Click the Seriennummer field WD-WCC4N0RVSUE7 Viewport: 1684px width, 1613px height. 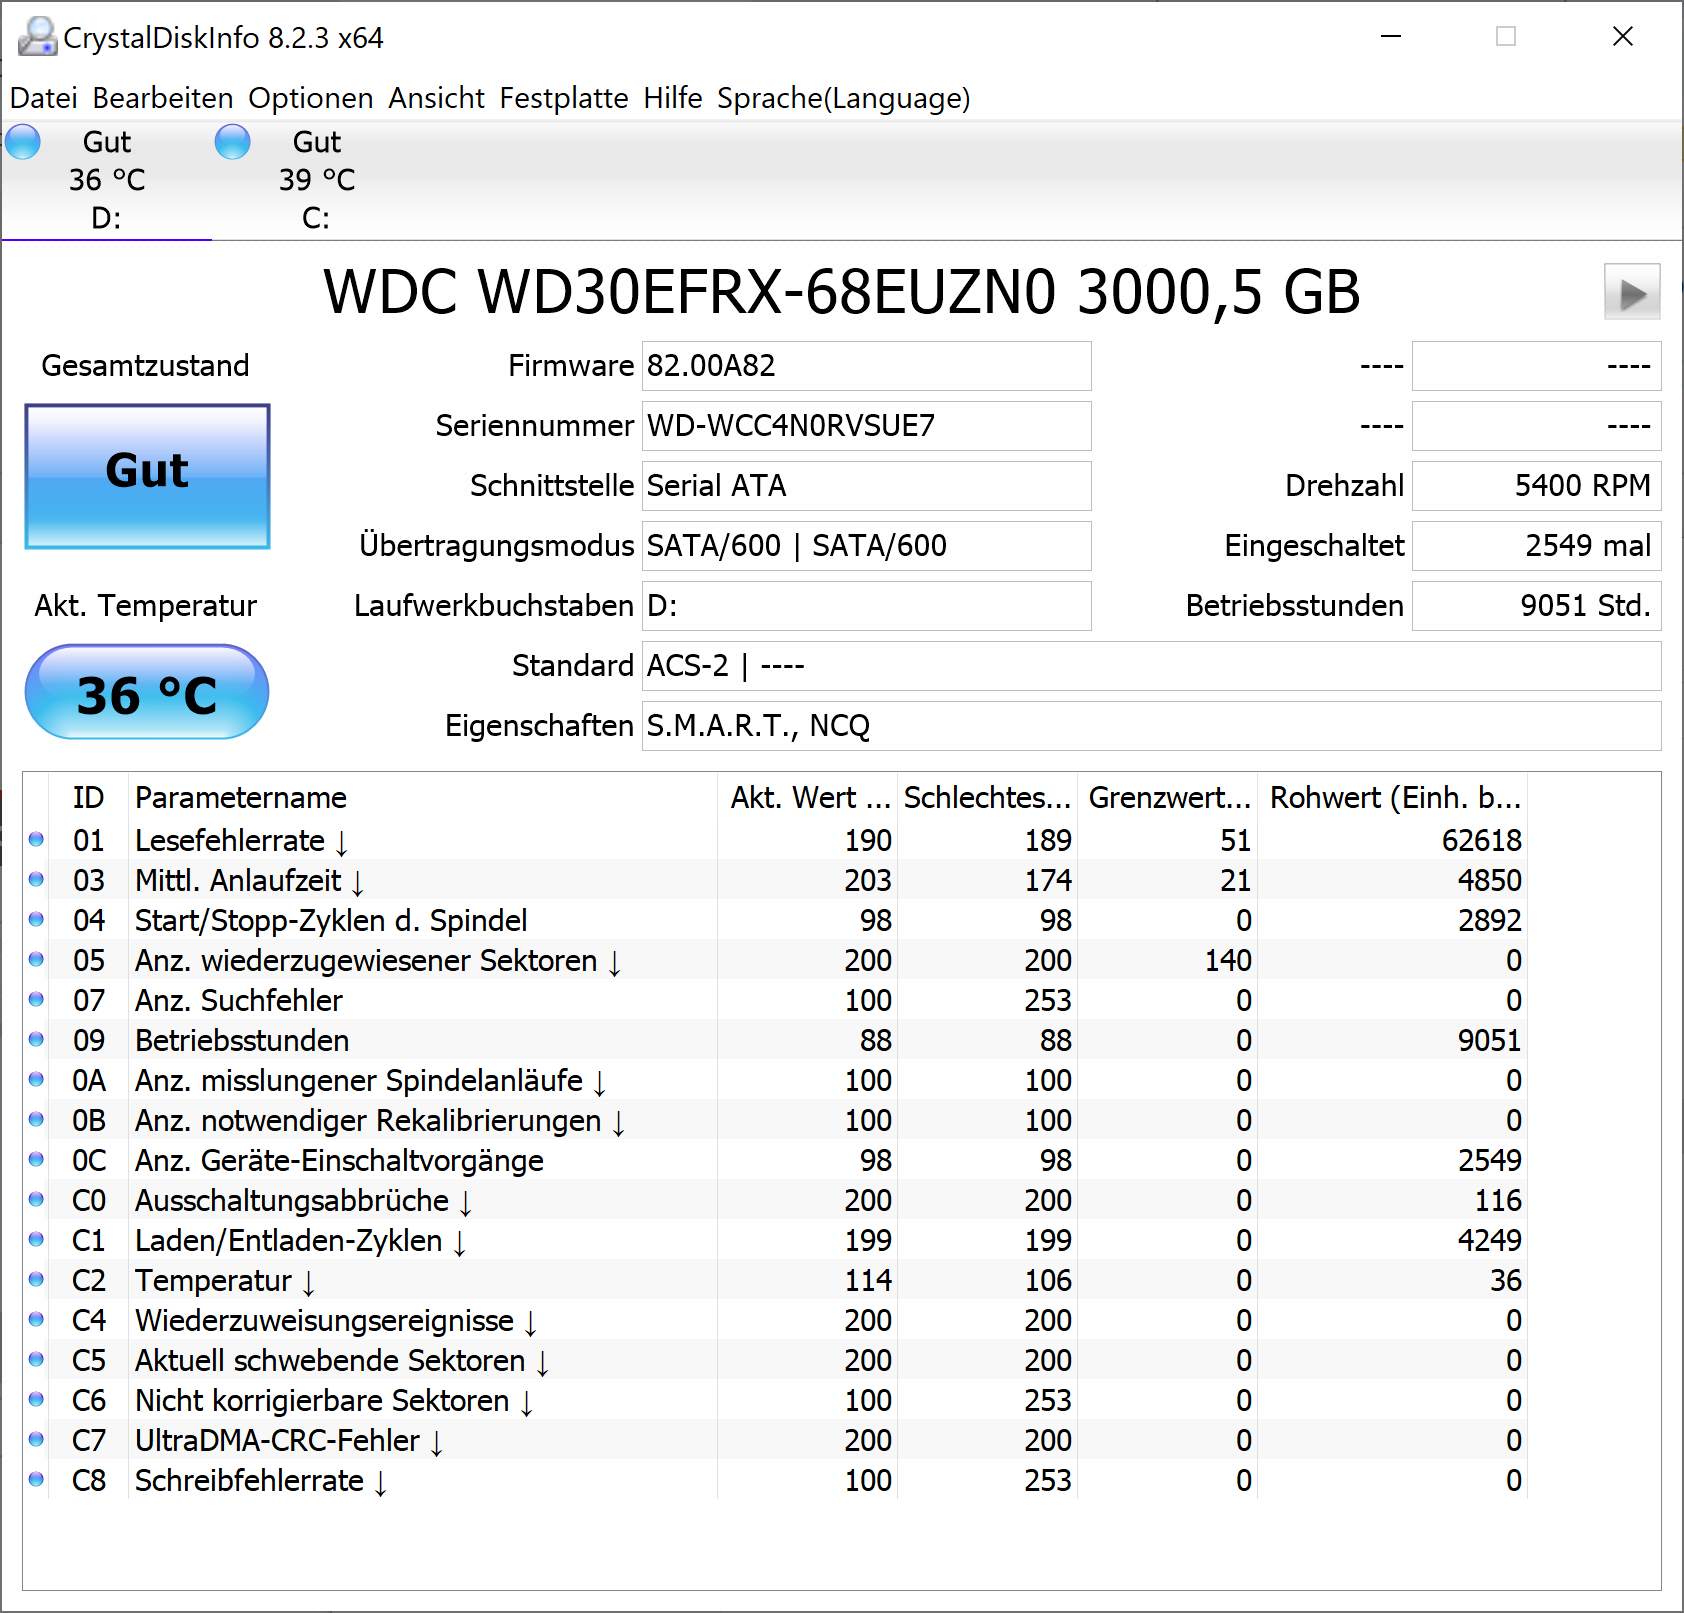[x=866, y=426]
